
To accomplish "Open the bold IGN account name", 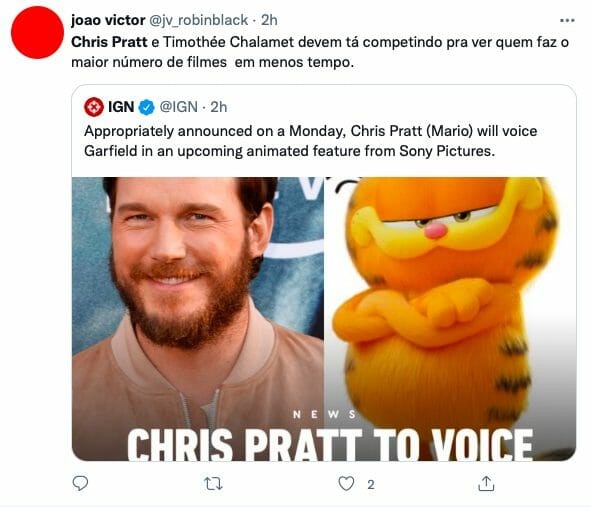I will (121, 107).
